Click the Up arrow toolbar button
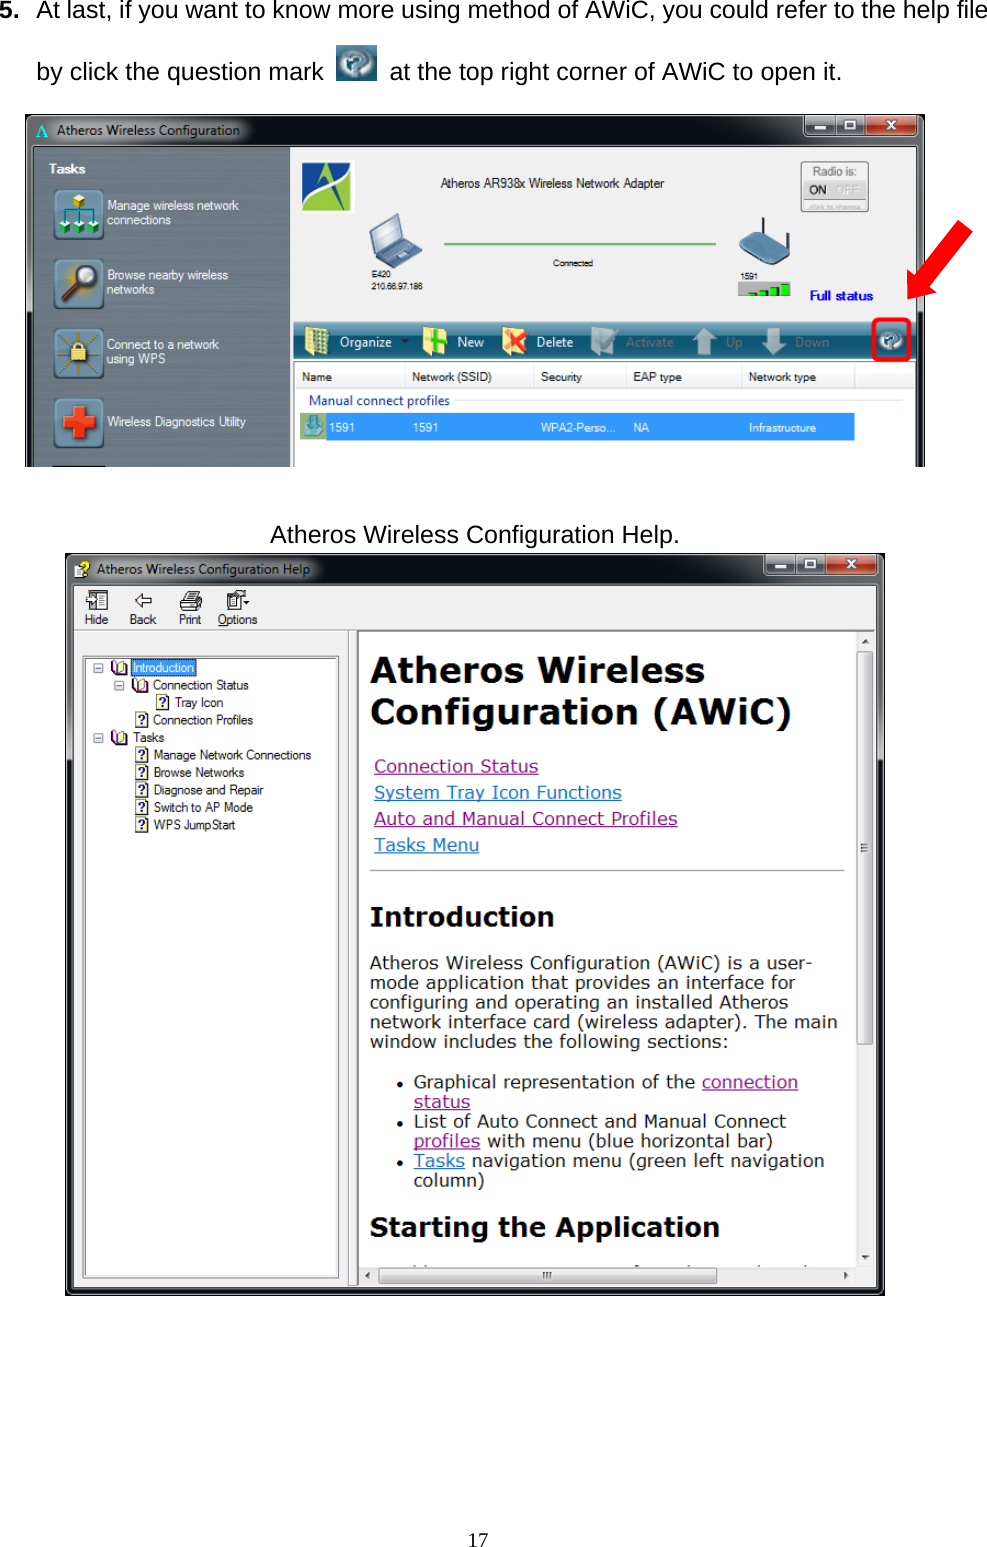The width and height of the screenshot is (987, 1547). (x=718, y=342)
